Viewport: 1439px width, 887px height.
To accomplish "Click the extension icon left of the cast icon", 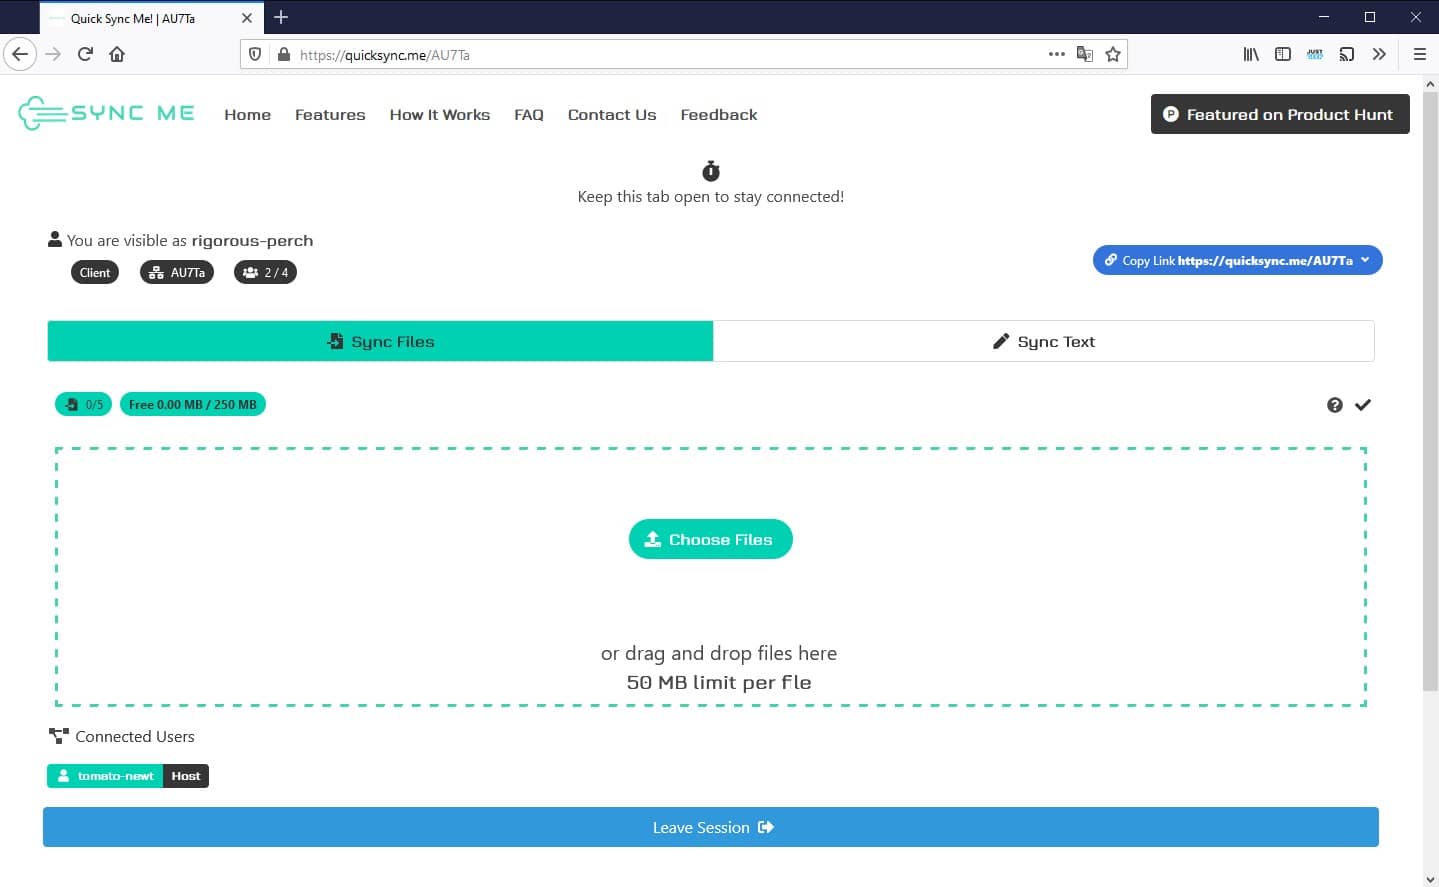I will pos(1315,54).
